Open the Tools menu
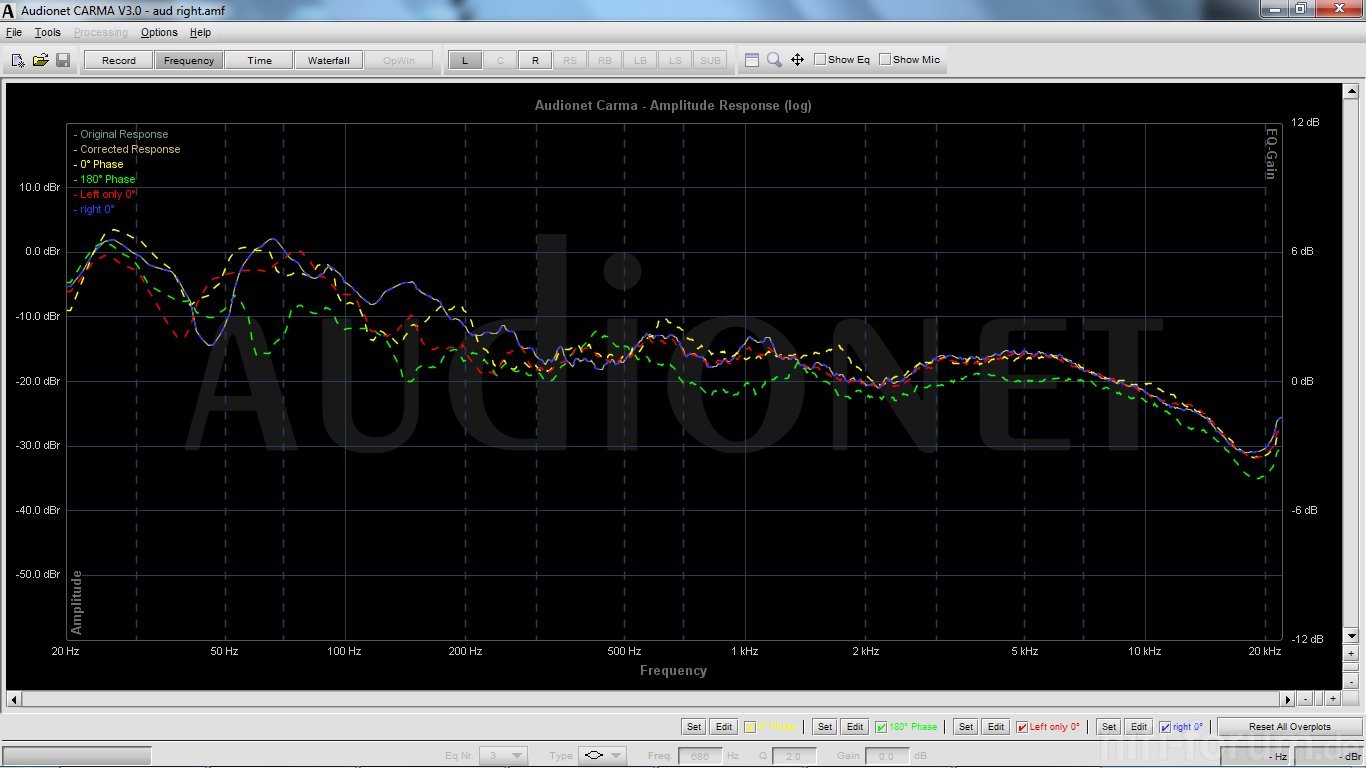 click(47, 33)
